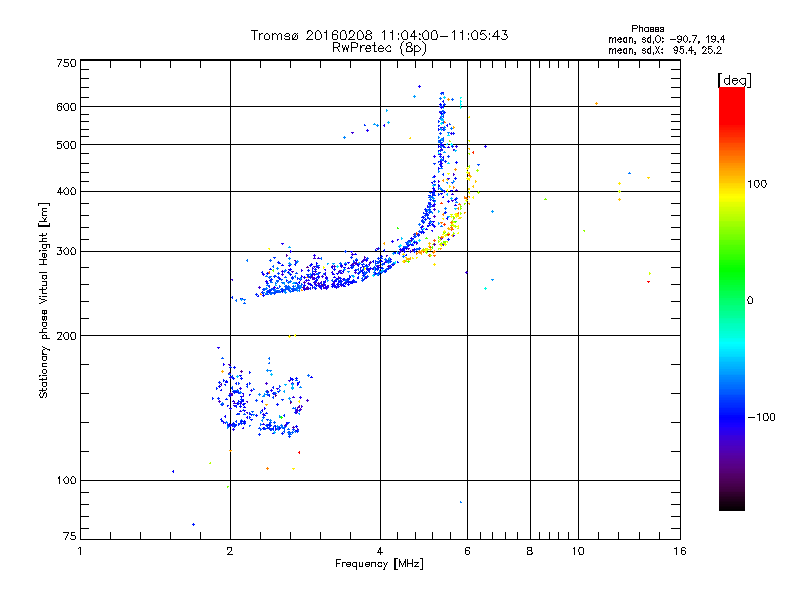
Task: Click the black bottom of the colorbar
Action: click(732, 505)
